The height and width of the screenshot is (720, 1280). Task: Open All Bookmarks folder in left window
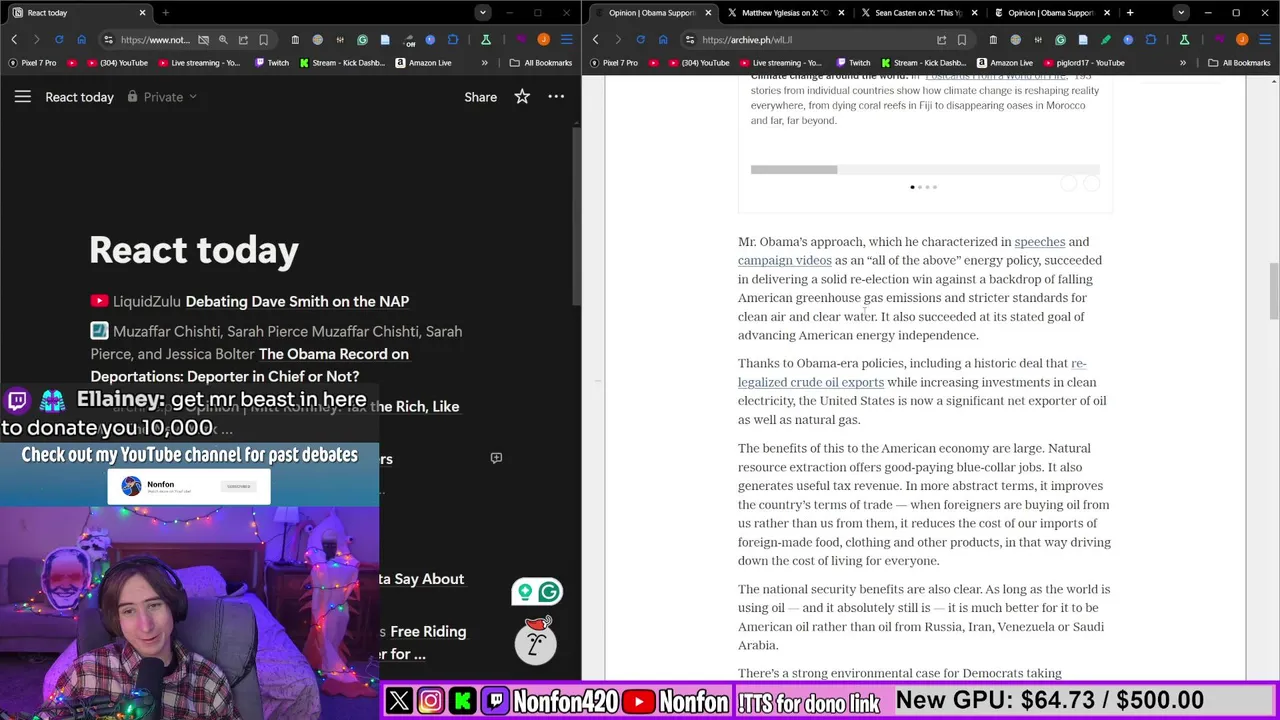(540, 62)
